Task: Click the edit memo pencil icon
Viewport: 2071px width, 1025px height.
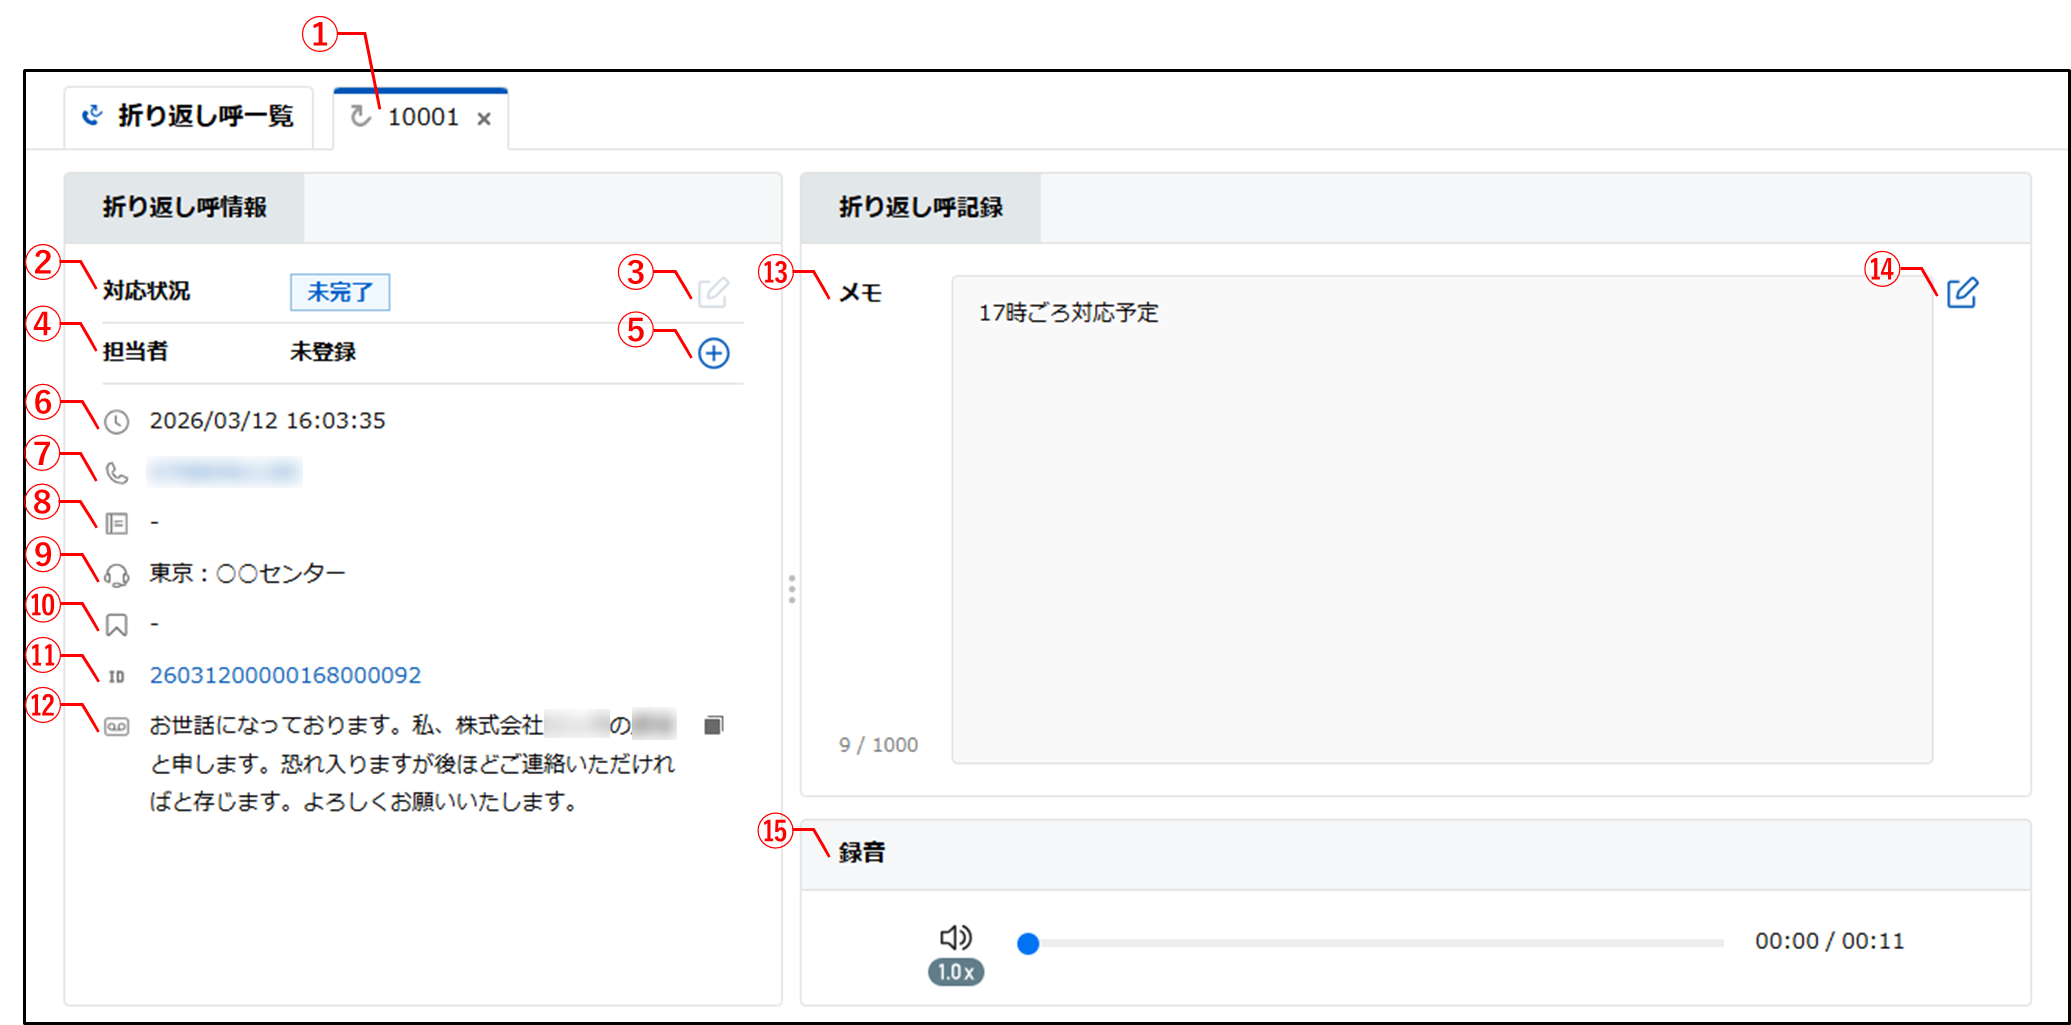Action: [x=1961, y=293]
